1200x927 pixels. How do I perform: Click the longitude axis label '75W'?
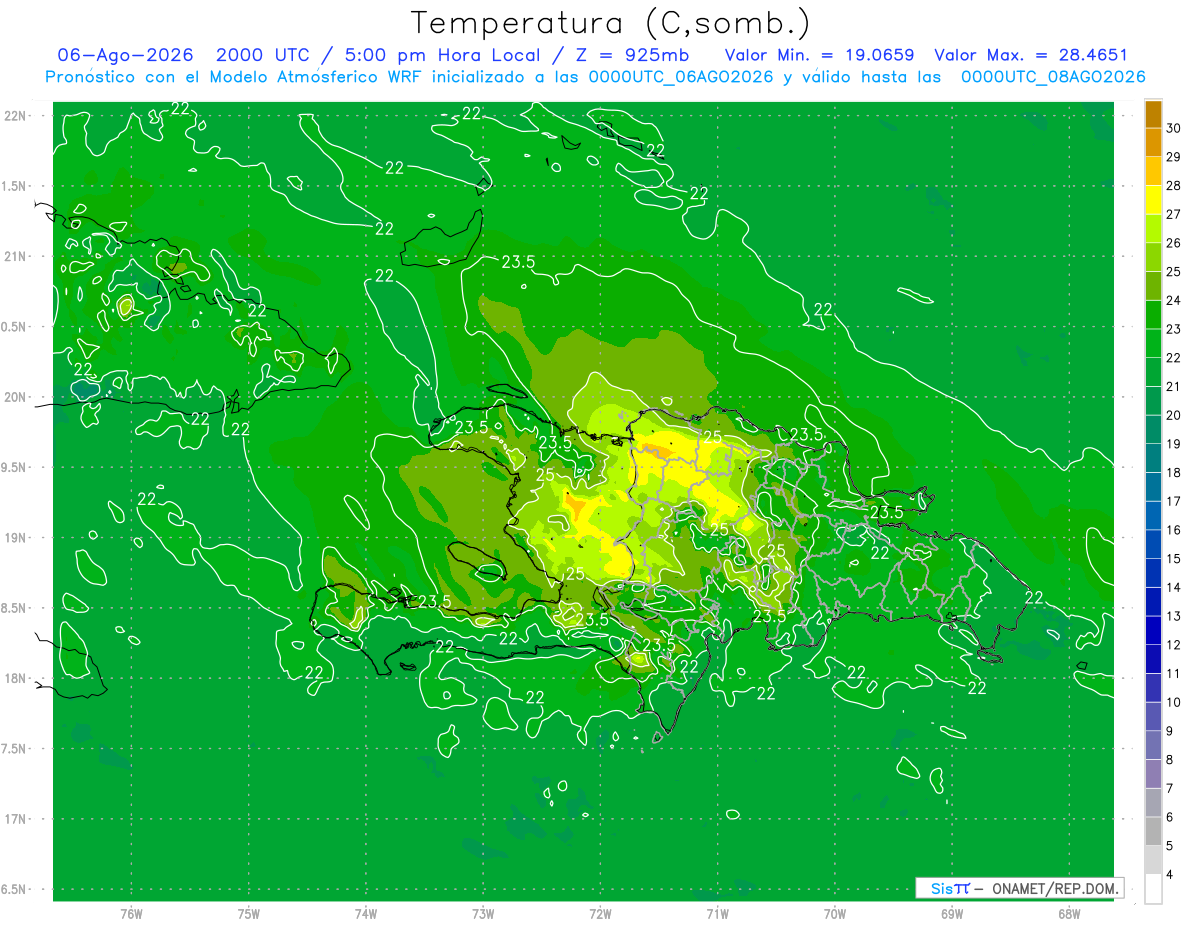(249, 914)
